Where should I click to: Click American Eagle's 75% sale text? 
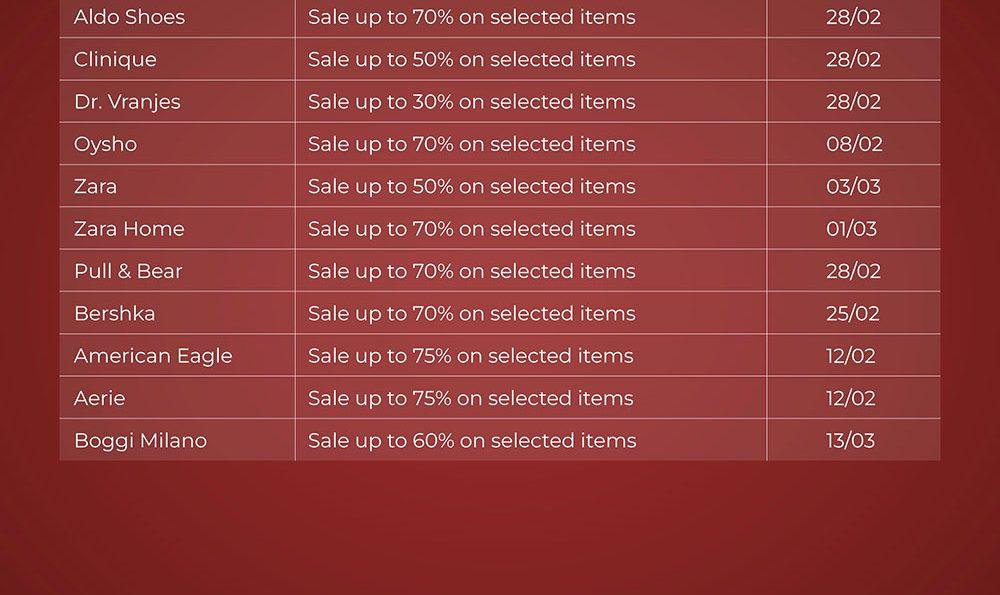click(x=470, y=356)
